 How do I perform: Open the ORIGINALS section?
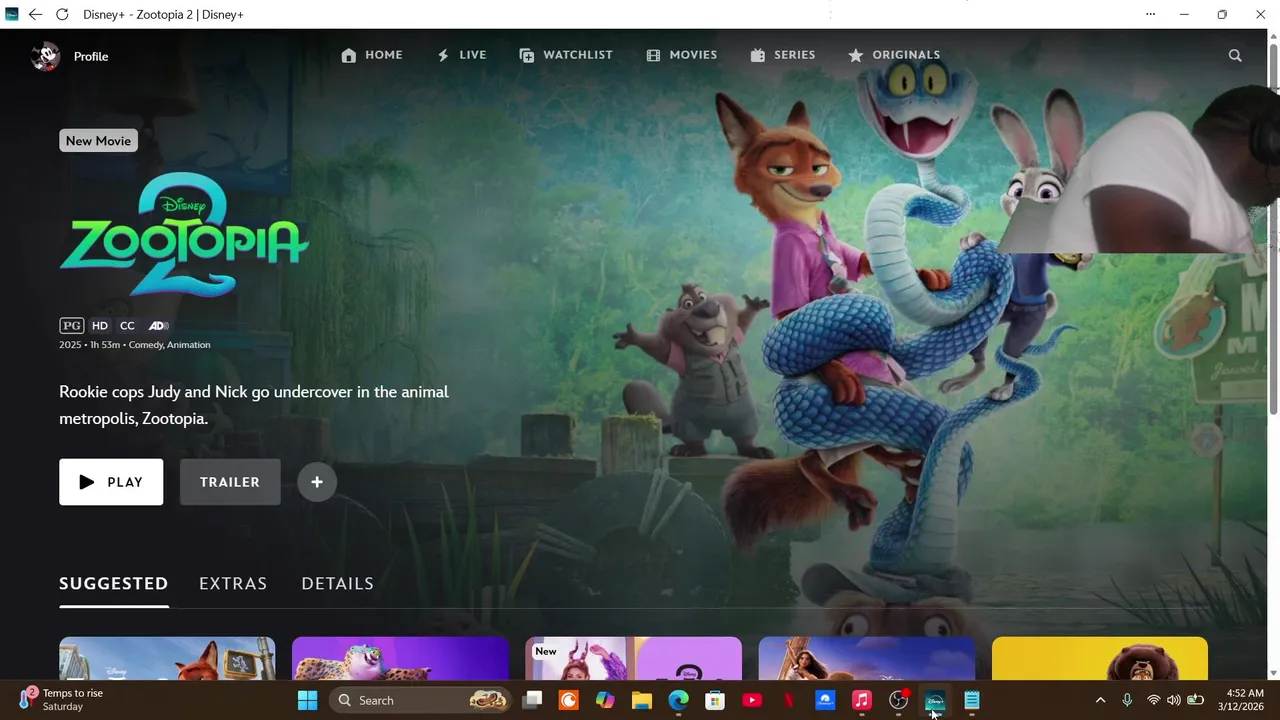[x=894, y=55]
